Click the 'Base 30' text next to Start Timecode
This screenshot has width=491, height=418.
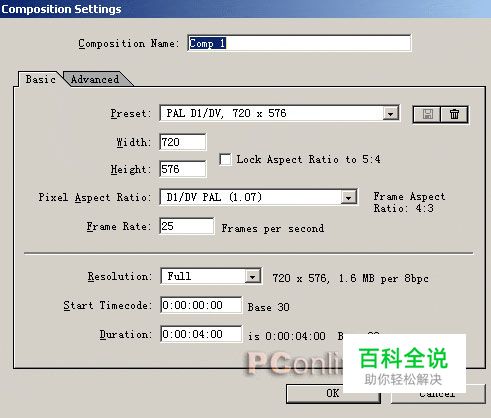[268, 307]
